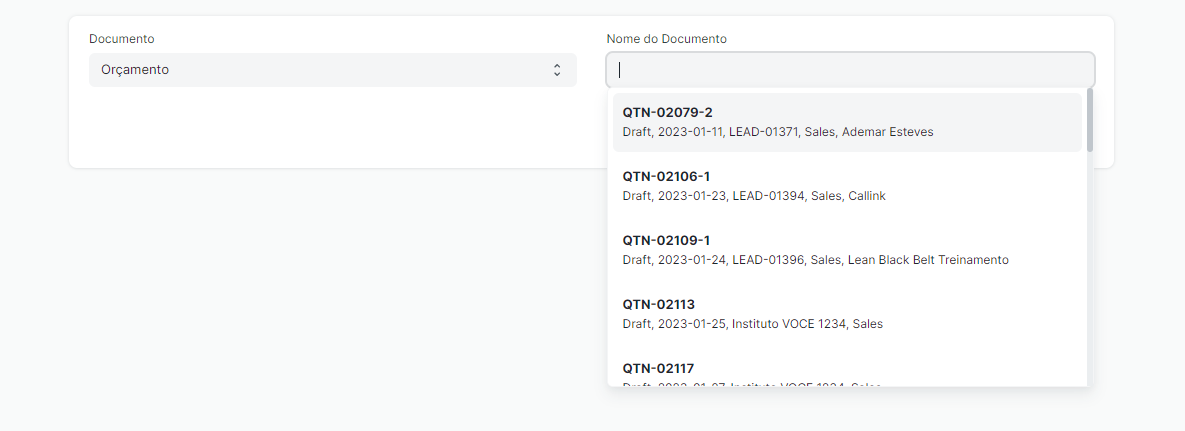The image size is (1185, 431).
Task: Click the LEAD-01396 description line
Action: coord(815,260)
